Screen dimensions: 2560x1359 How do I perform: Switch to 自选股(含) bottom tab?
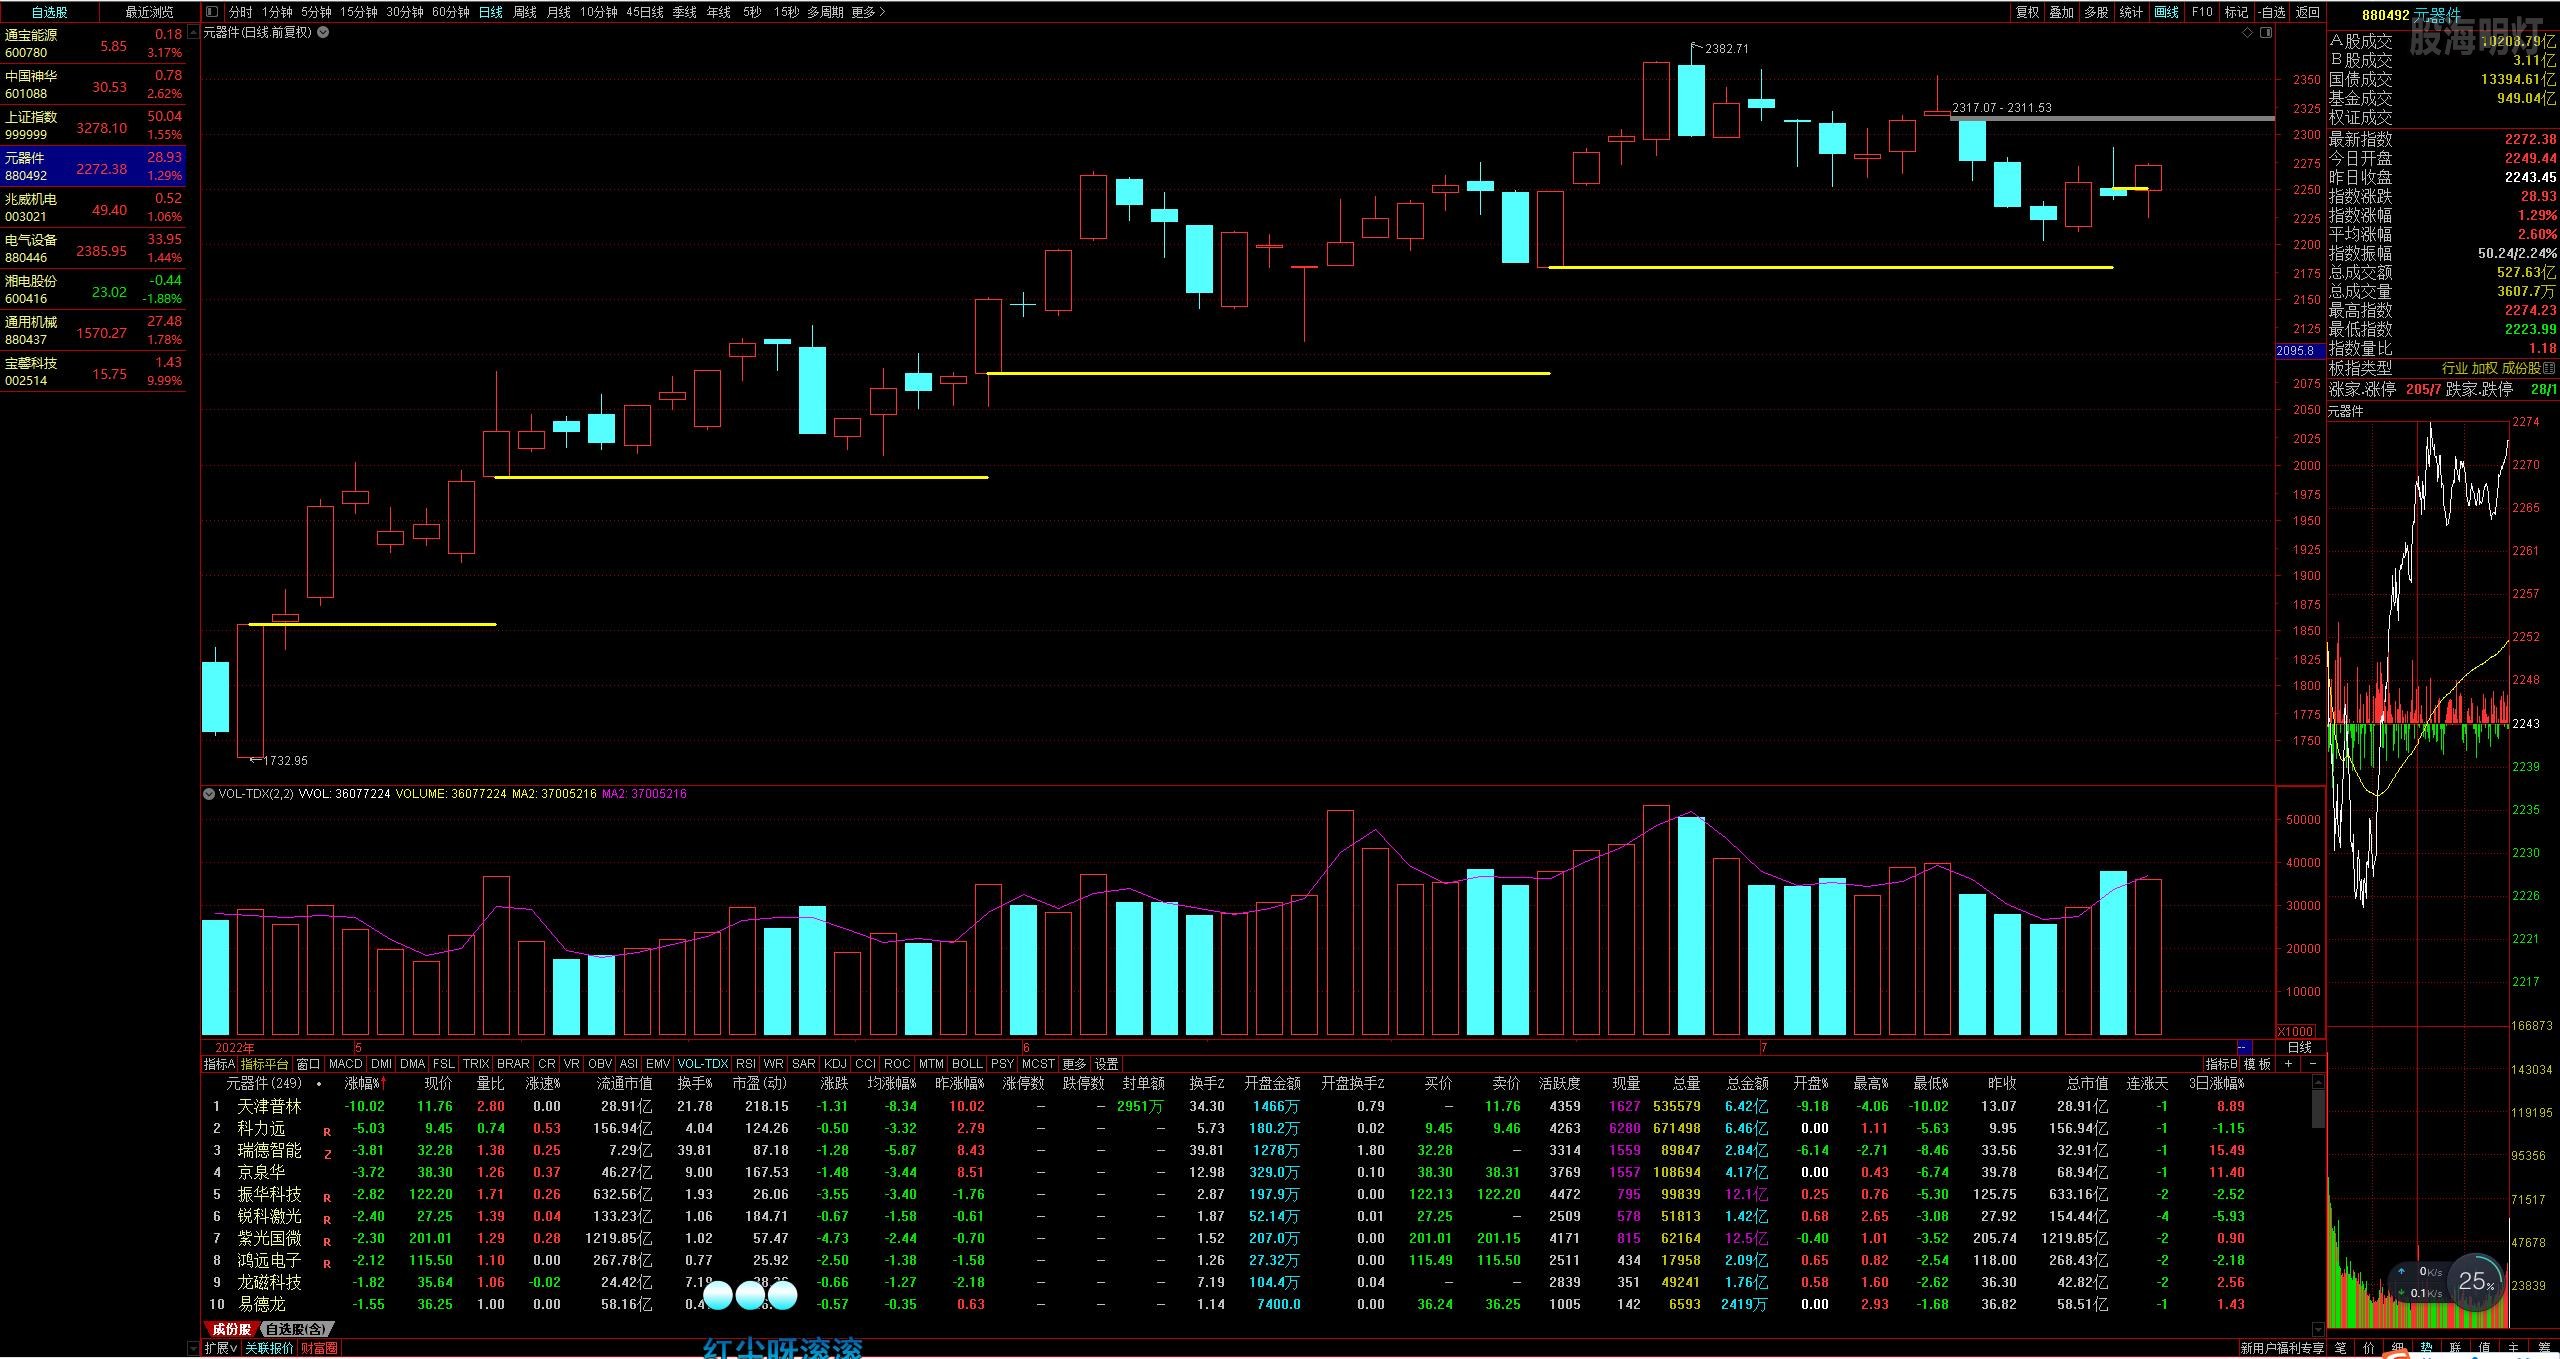(295, 1329)
